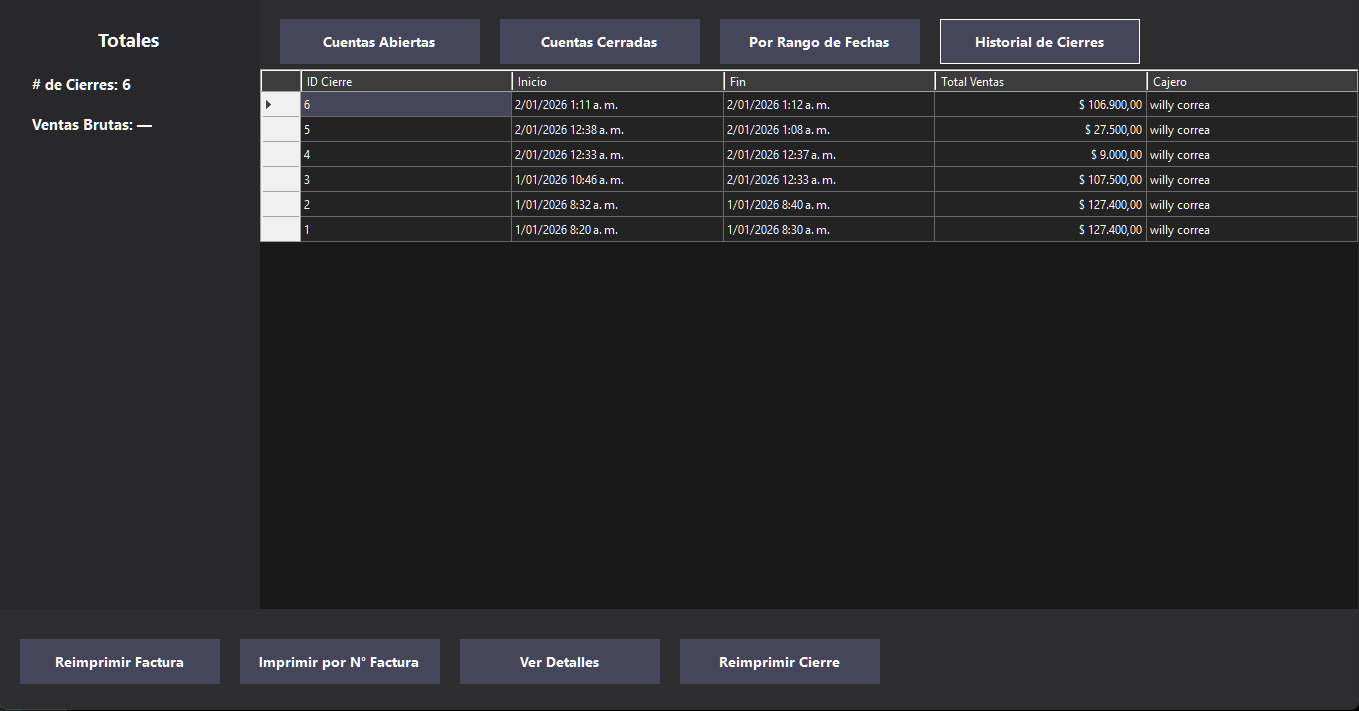Click start date cell 1/01/2026 8:32 a. m.

click(617, 205)
